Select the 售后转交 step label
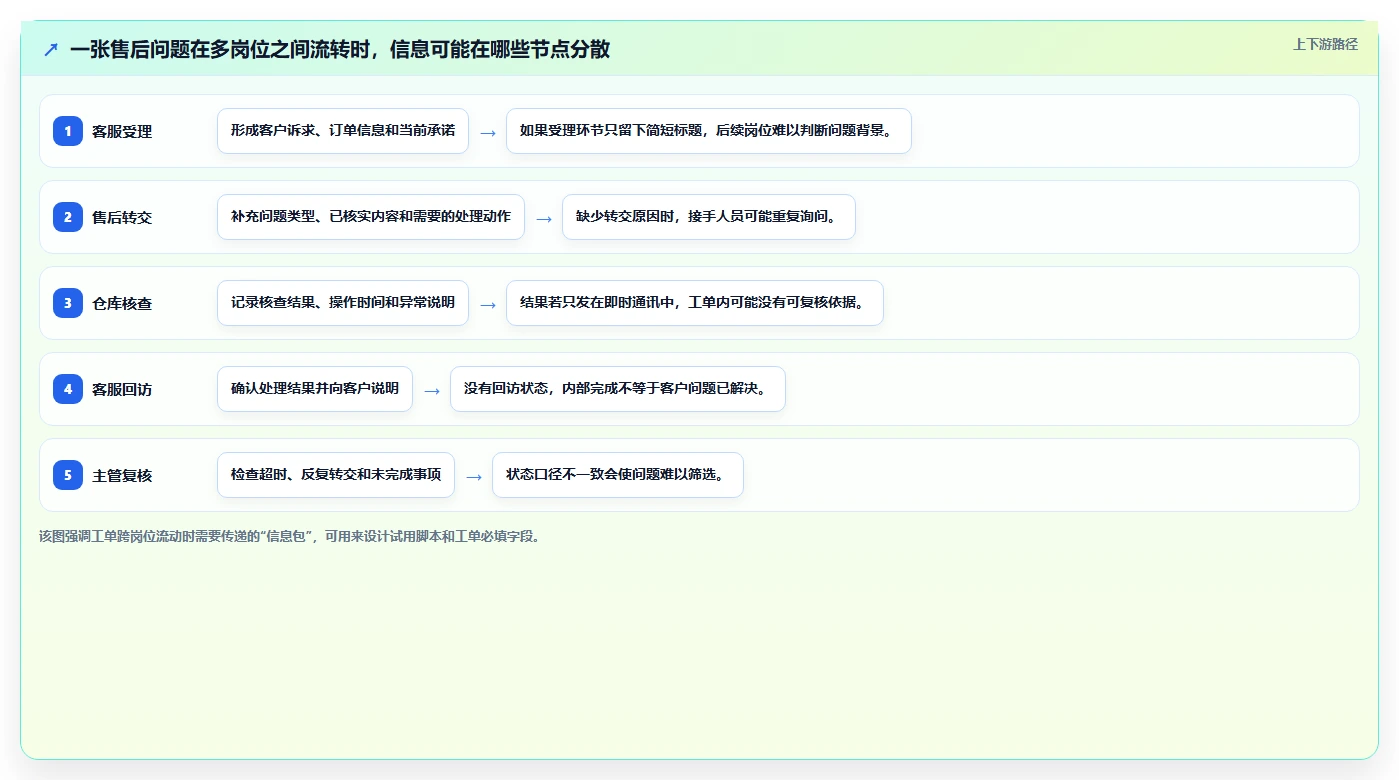1399x780 pixels. 122,217
